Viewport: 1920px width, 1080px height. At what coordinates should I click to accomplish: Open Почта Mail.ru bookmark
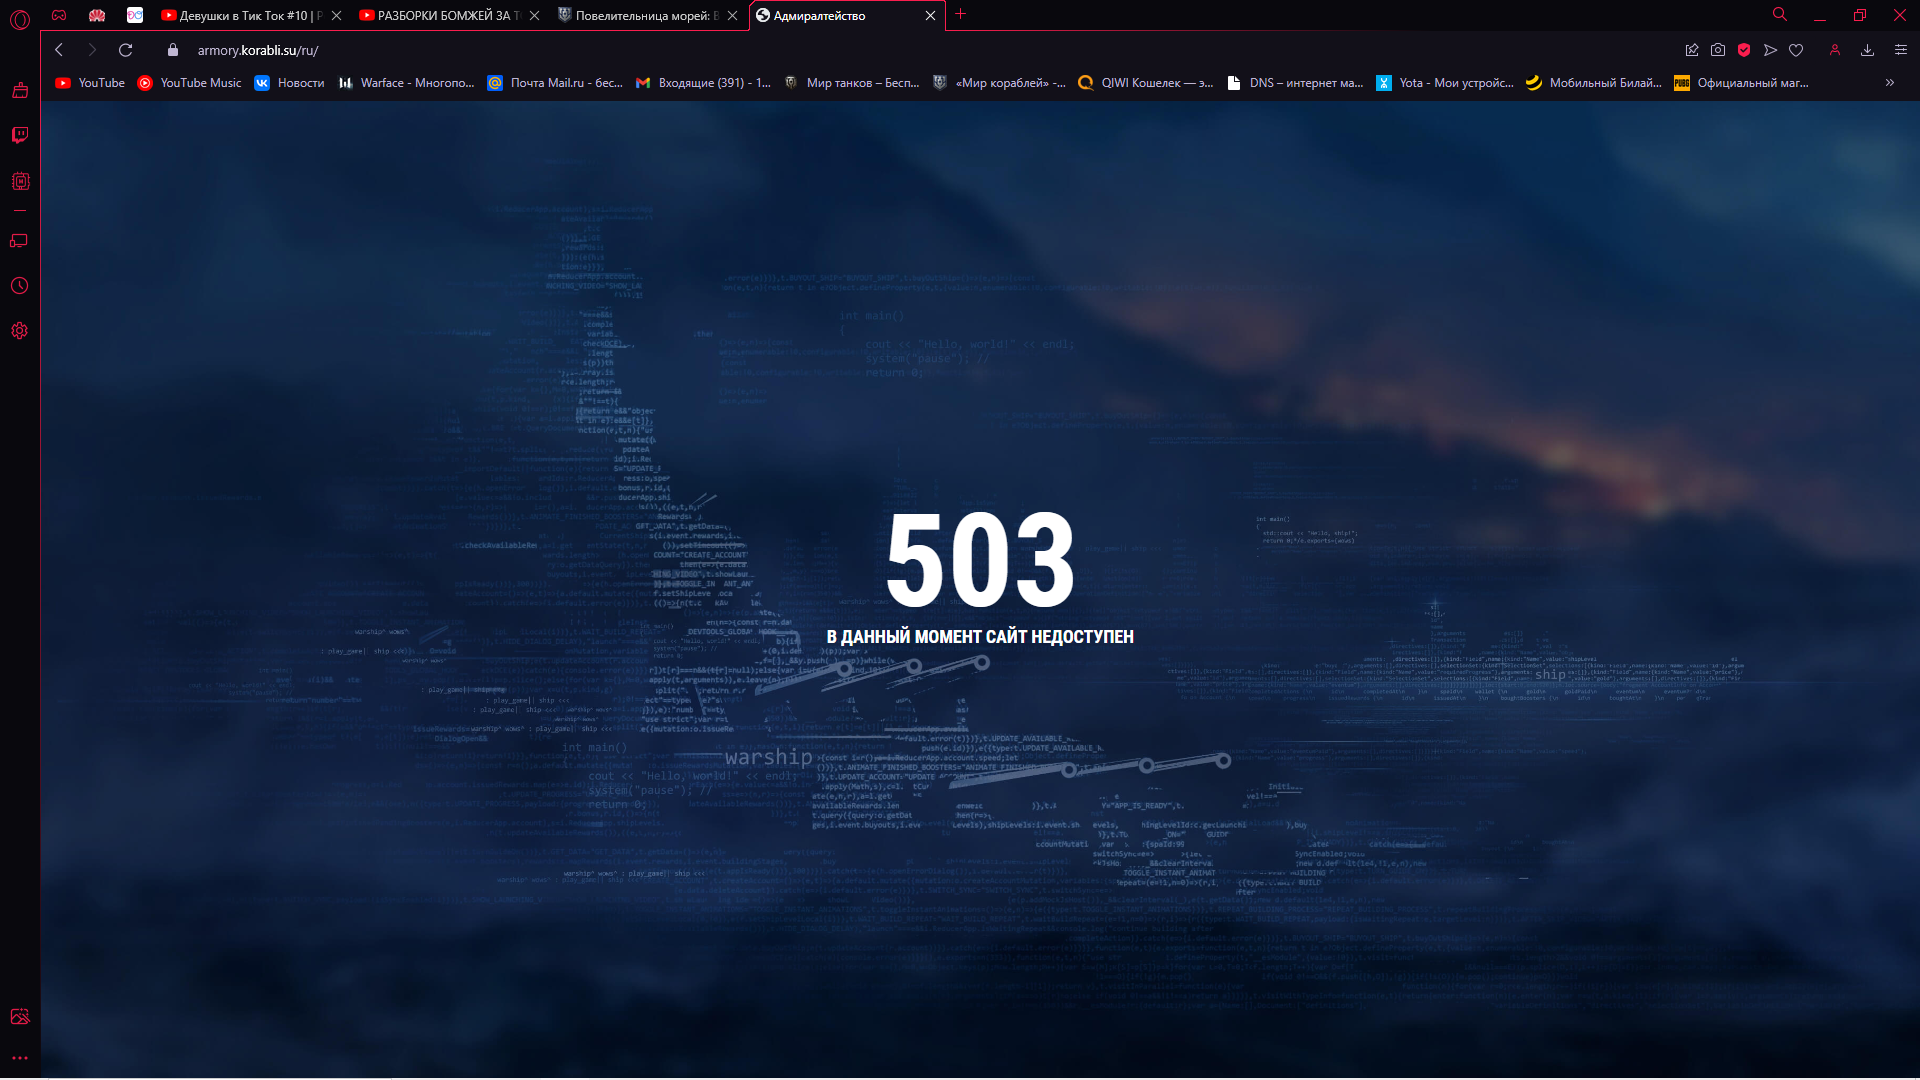[555, 83]
